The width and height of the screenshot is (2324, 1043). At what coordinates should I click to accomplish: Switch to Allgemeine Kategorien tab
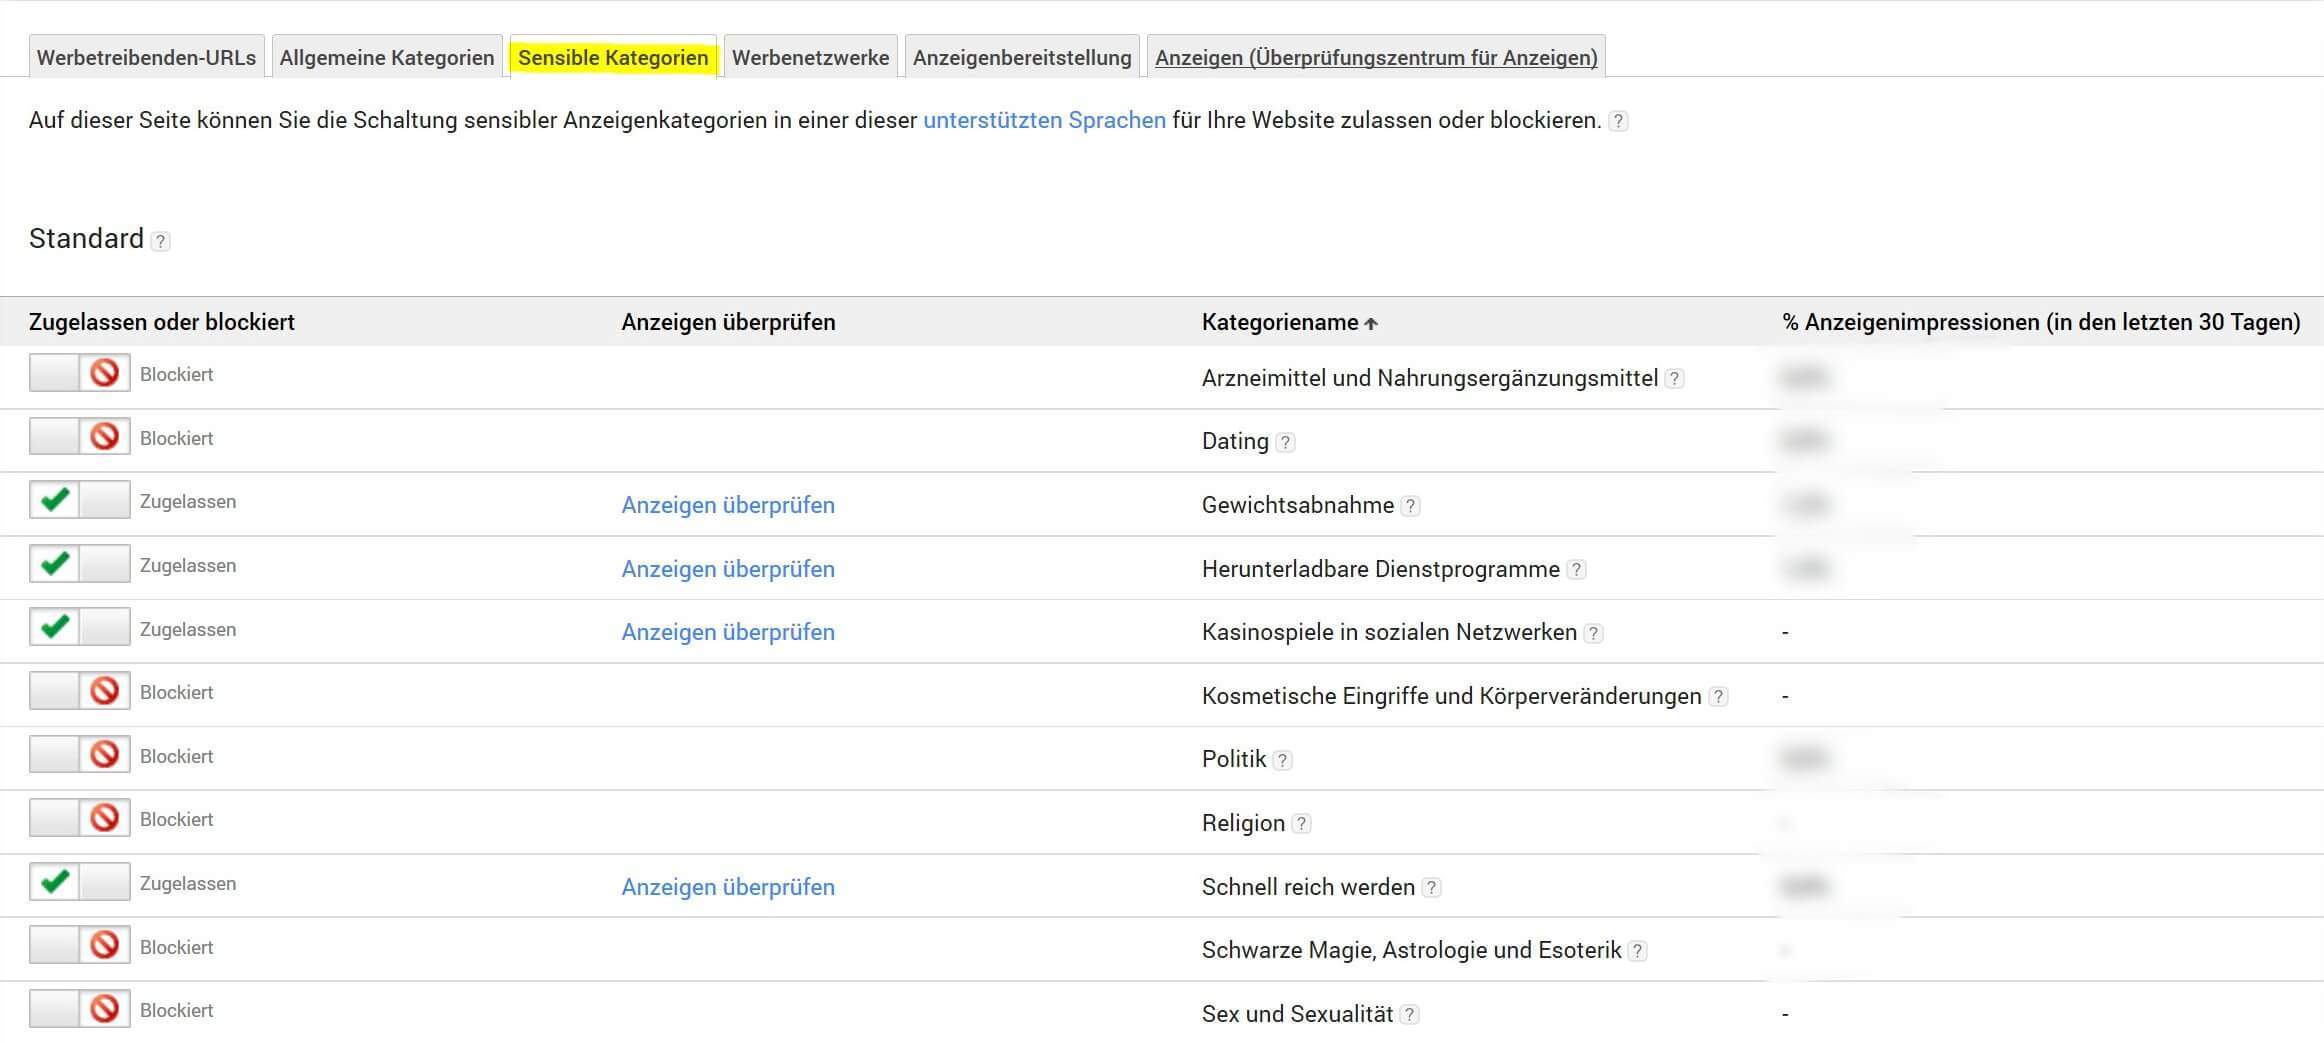click(387, 57)
